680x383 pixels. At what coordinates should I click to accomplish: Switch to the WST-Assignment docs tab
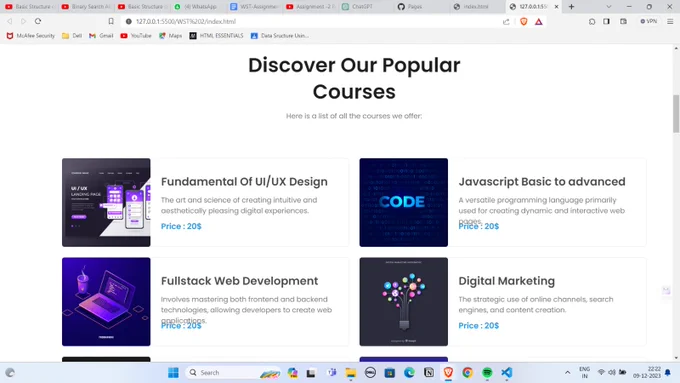click(254, 7)
